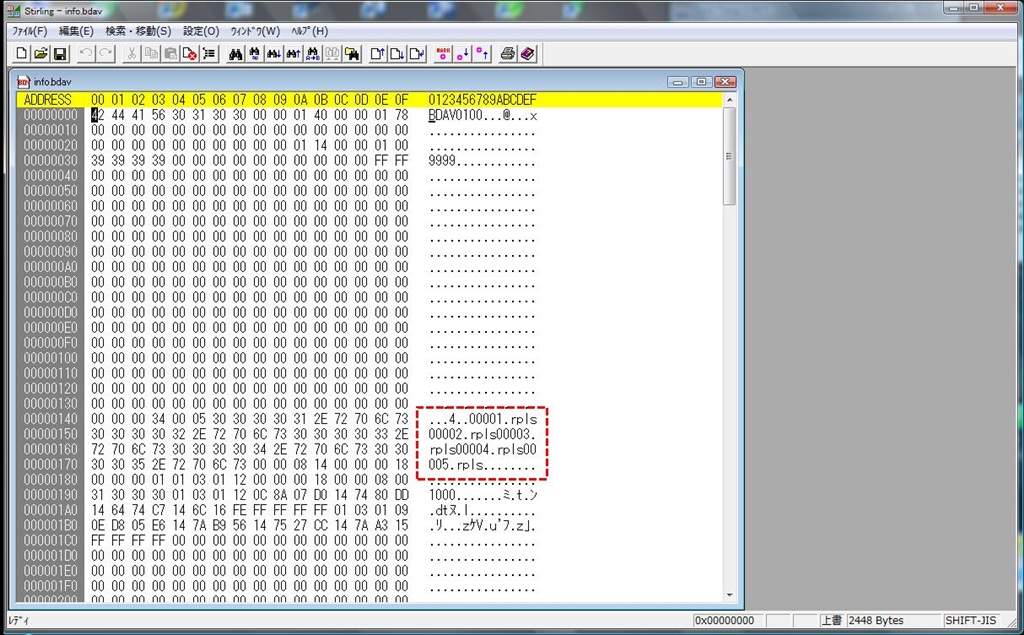The image size is (1024, 635).
Task: Toggle 上書 overwrite mode in status bar
Action: point(831,621)
